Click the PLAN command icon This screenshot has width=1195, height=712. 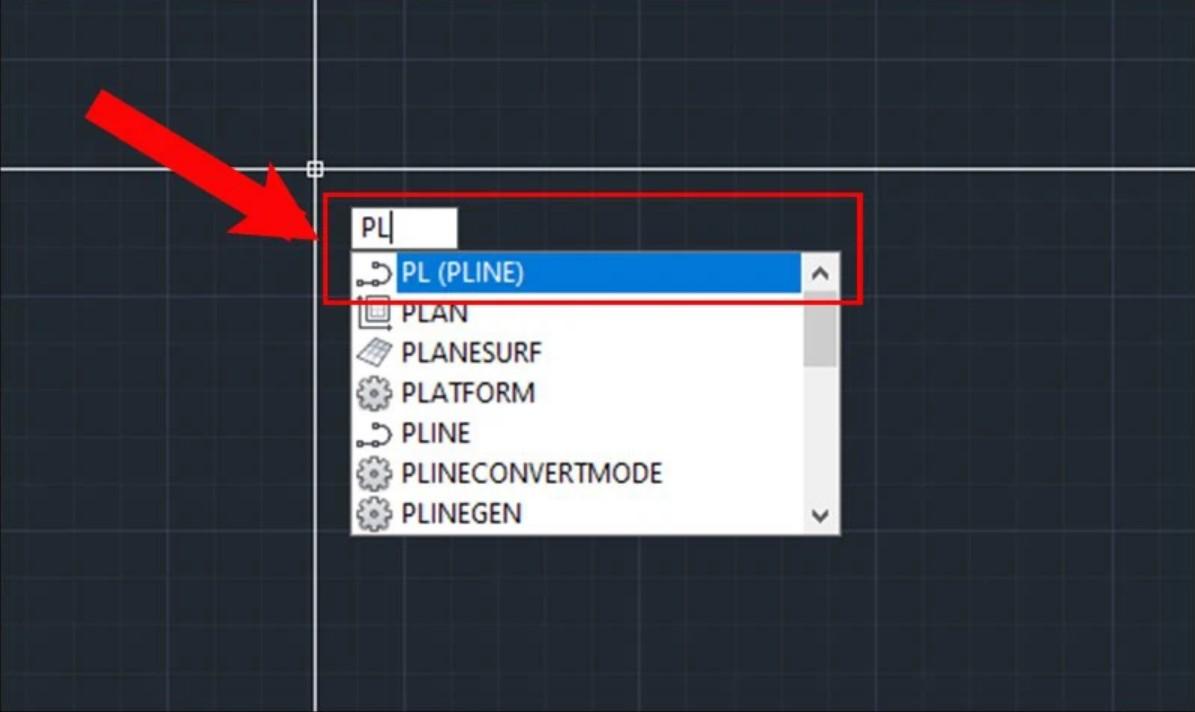(373, 313)
